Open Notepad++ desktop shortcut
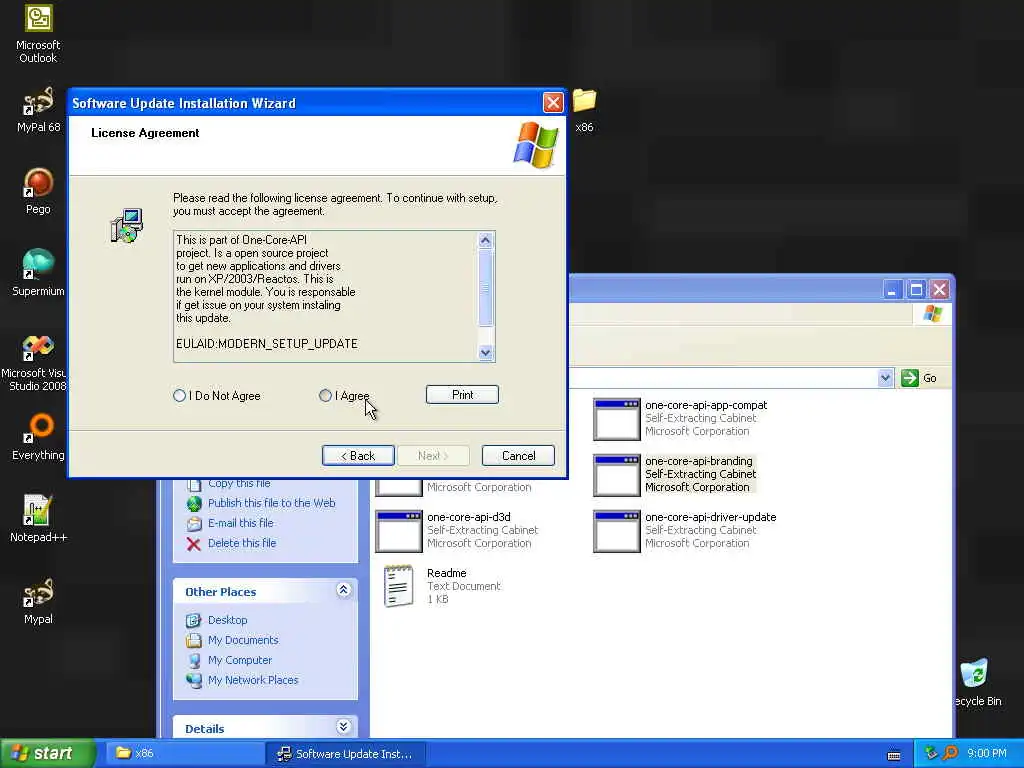The width and height of the screenshot is (1024, 768). (38, 511)
